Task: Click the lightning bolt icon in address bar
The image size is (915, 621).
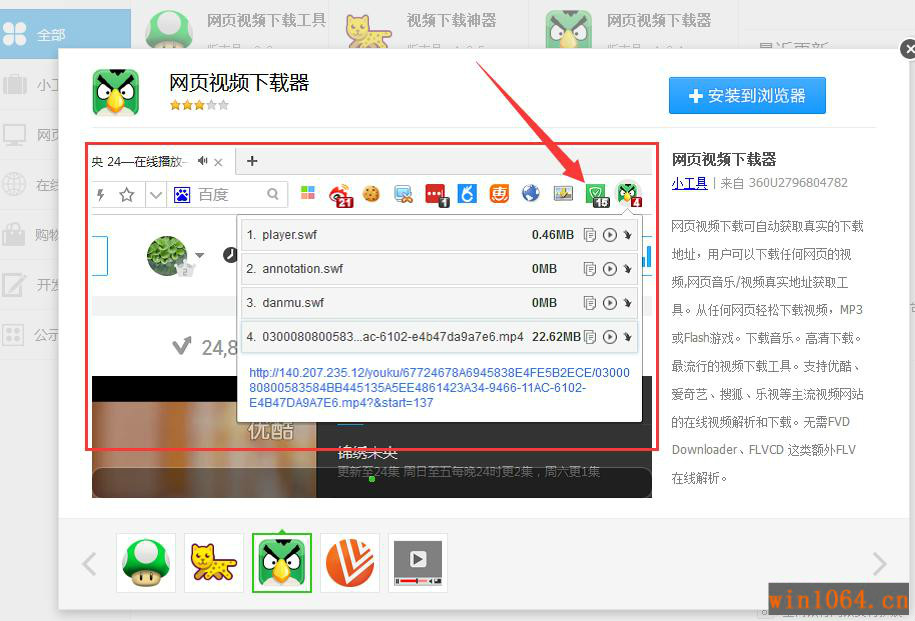Action: (x=100, y=194)
